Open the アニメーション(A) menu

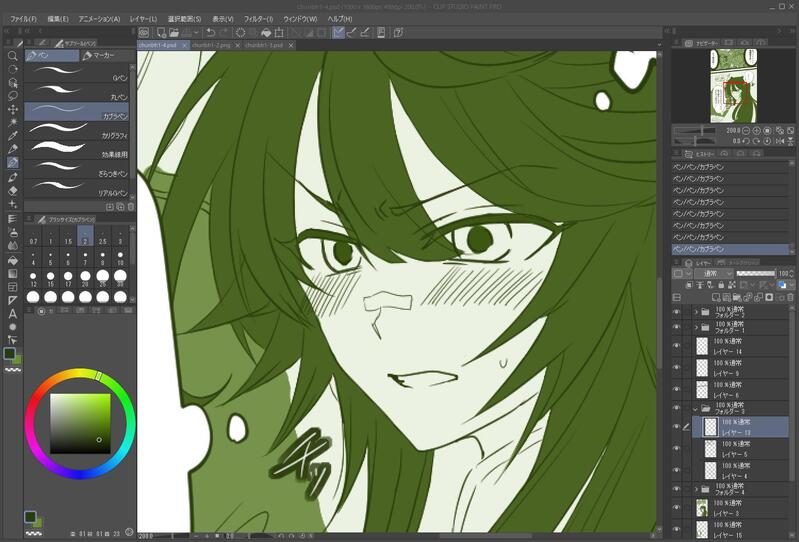click(99, 19)
